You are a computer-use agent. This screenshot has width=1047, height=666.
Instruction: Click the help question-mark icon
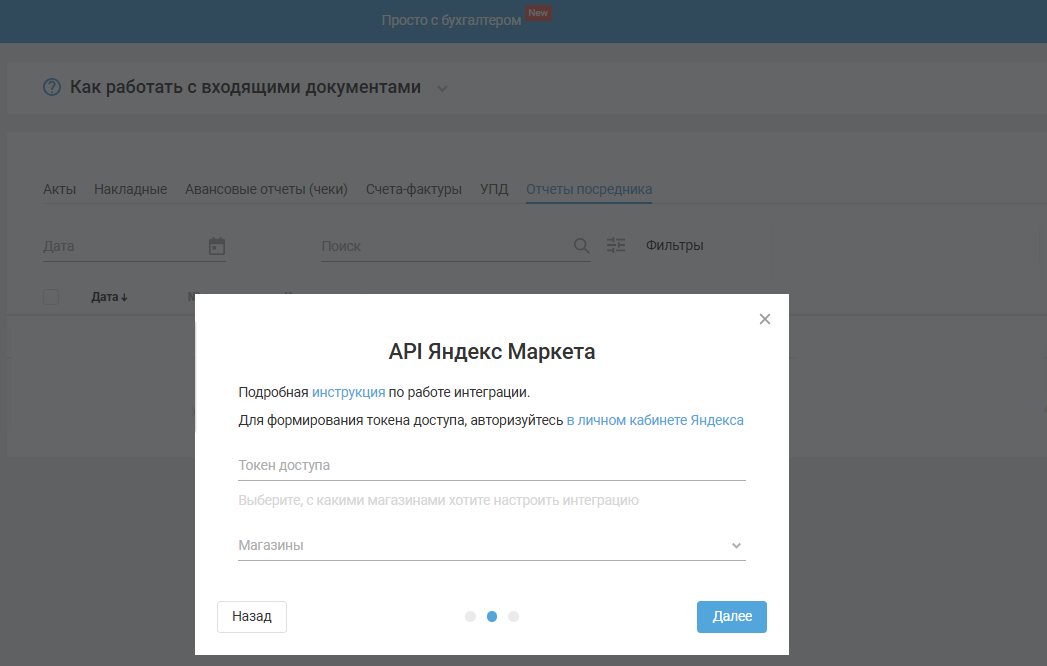(x=51, y=87)
